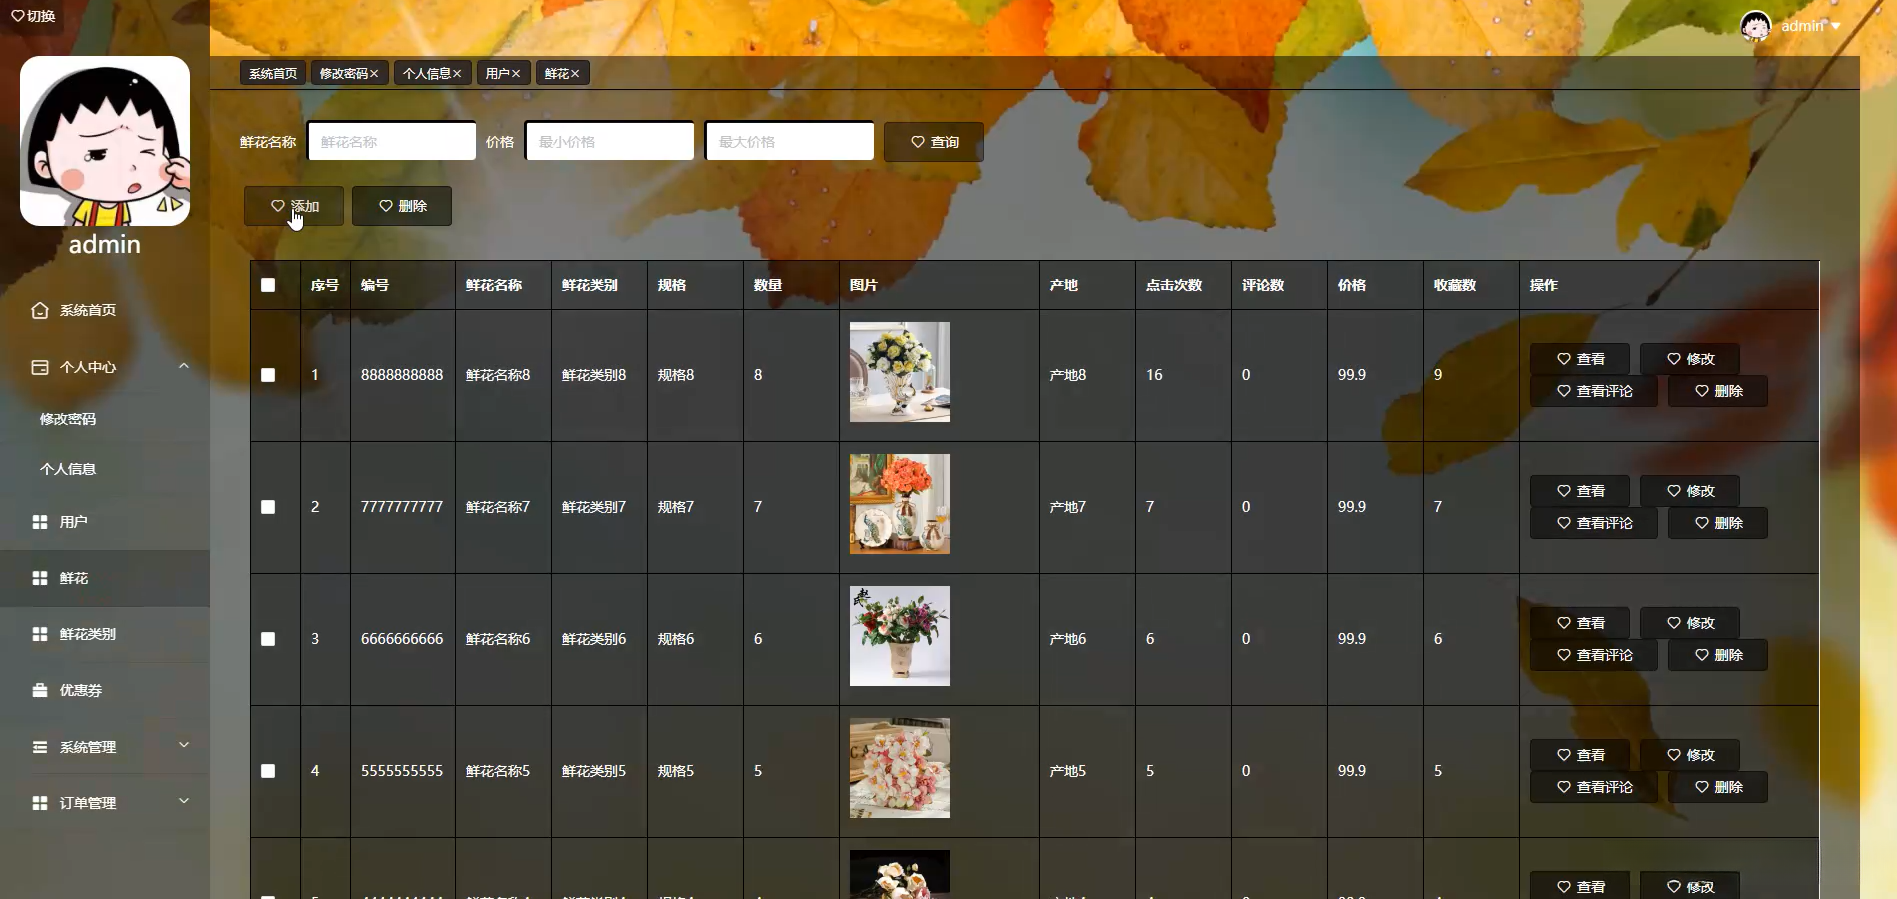Delete the 鲜花名称6 row
Screen dimensions: 1897x899
(1718, 655)
